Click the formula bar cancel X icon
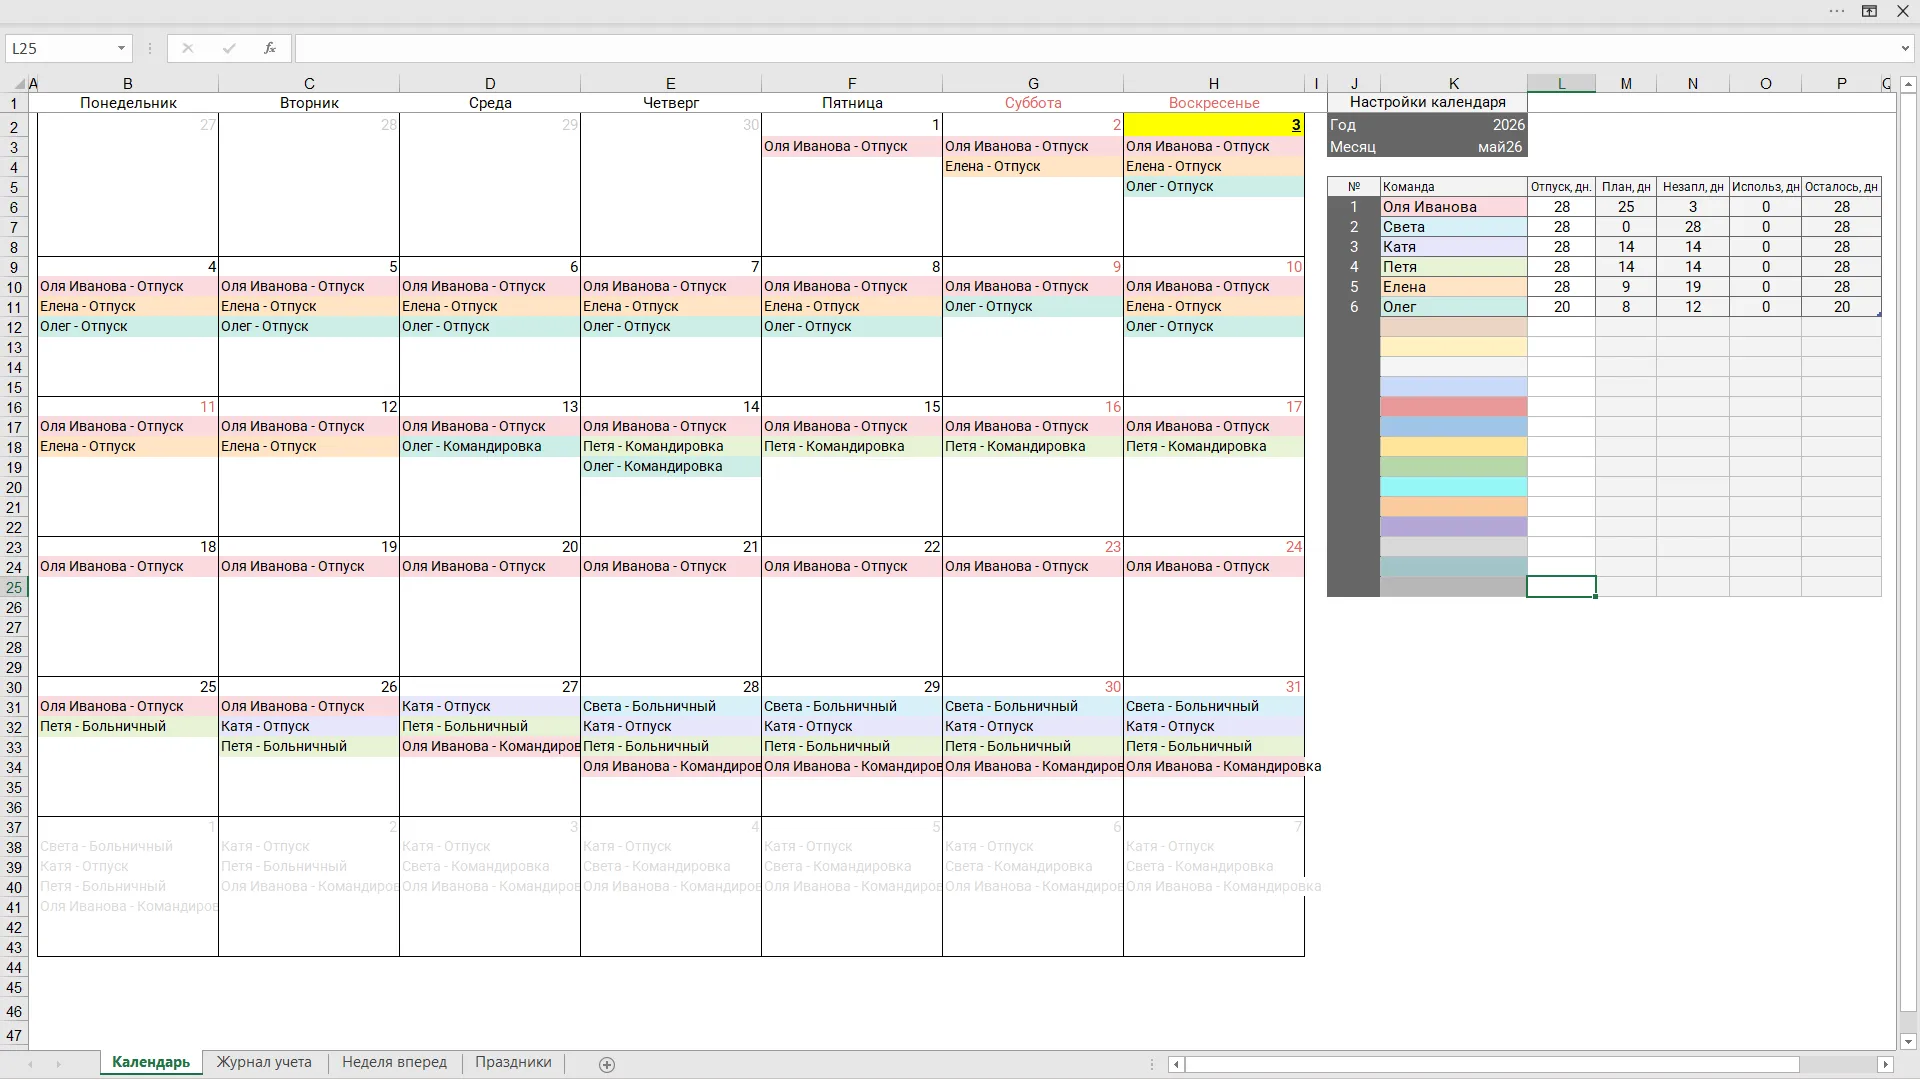 (x=187, y=48)
